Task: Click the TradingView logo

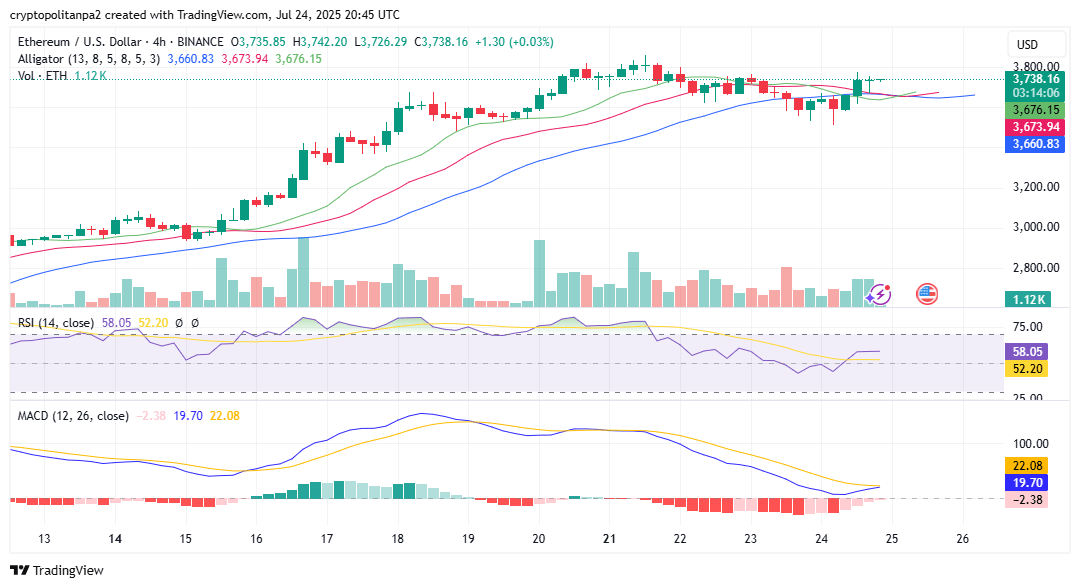Action: pos(57,571)
